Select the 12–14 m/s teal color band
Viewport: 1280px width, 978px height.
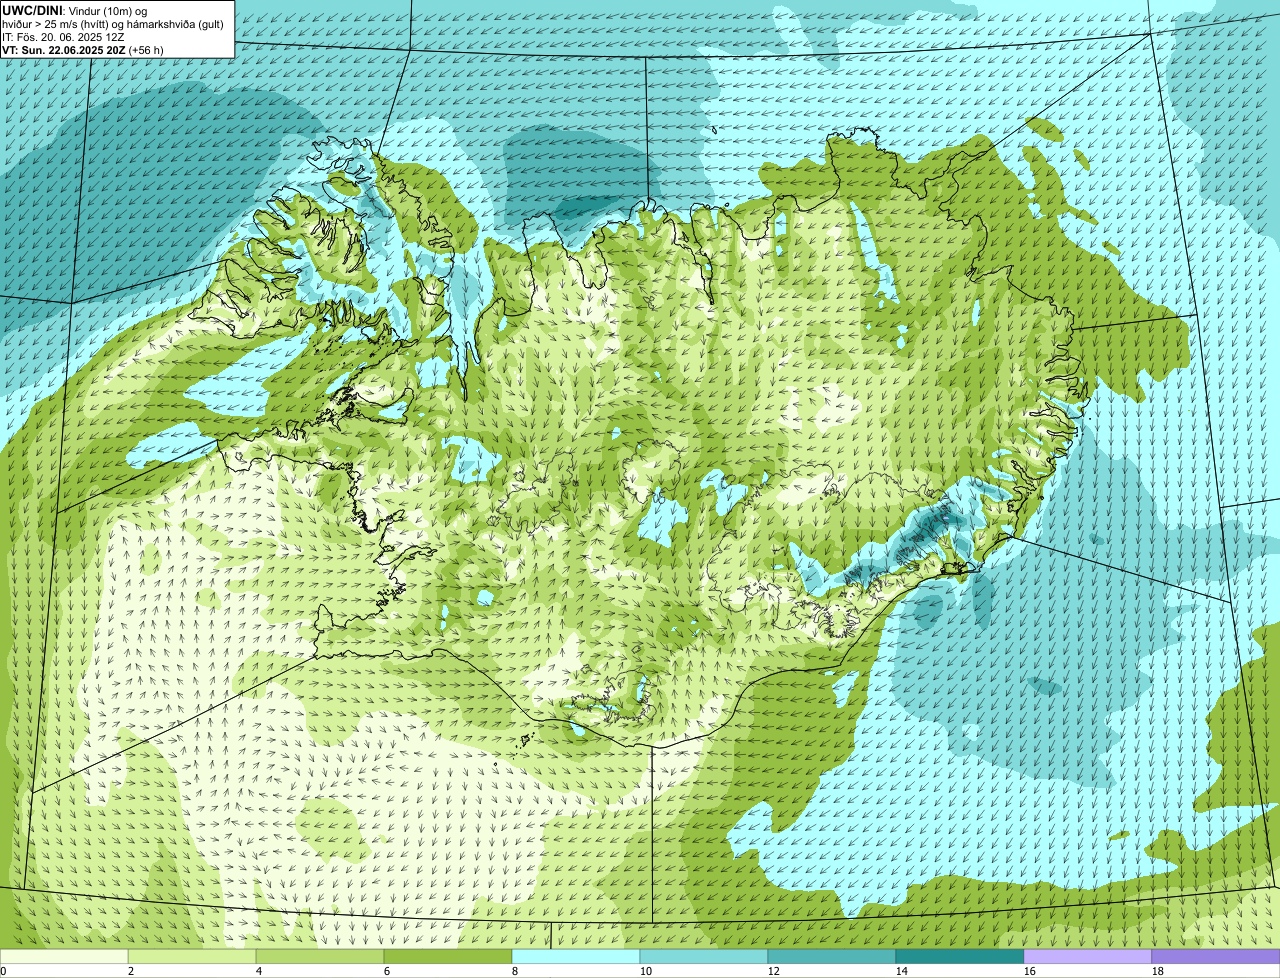[x=832, y=957]
